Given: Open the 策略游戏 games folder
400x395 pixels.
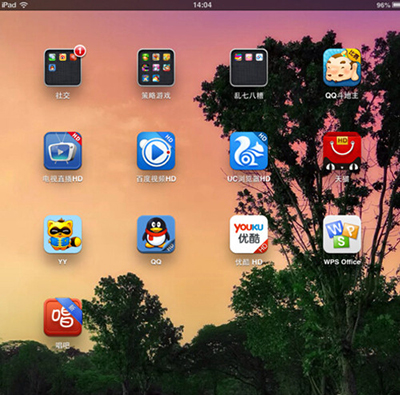Looking at the screenshot, I should coord(156,68).
